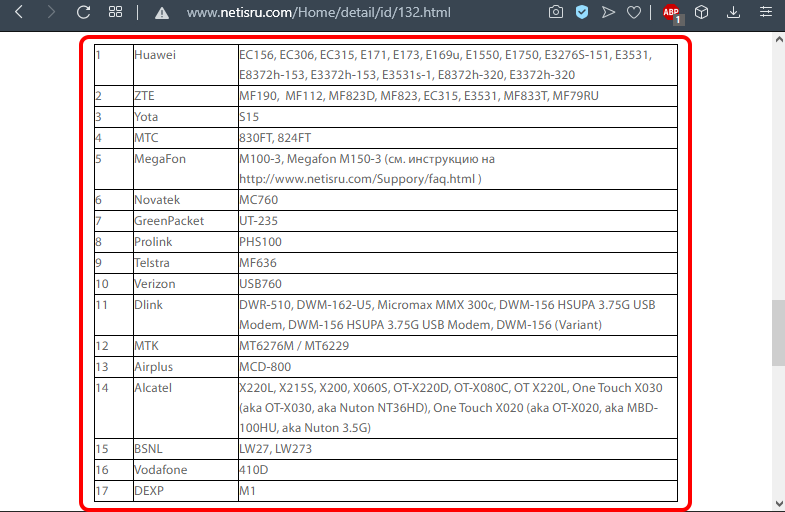
Task: Click the Telstra brand cell
Action: click(x=186, y=263)
